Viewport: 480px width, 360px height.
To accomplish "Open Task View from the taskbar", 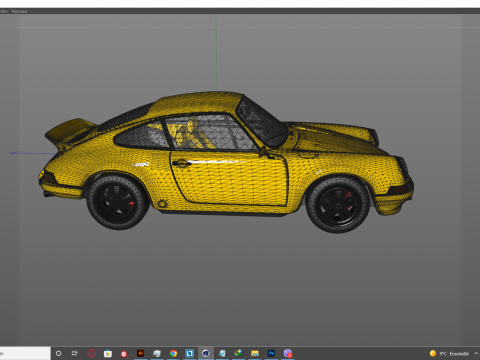I will 75,353.
